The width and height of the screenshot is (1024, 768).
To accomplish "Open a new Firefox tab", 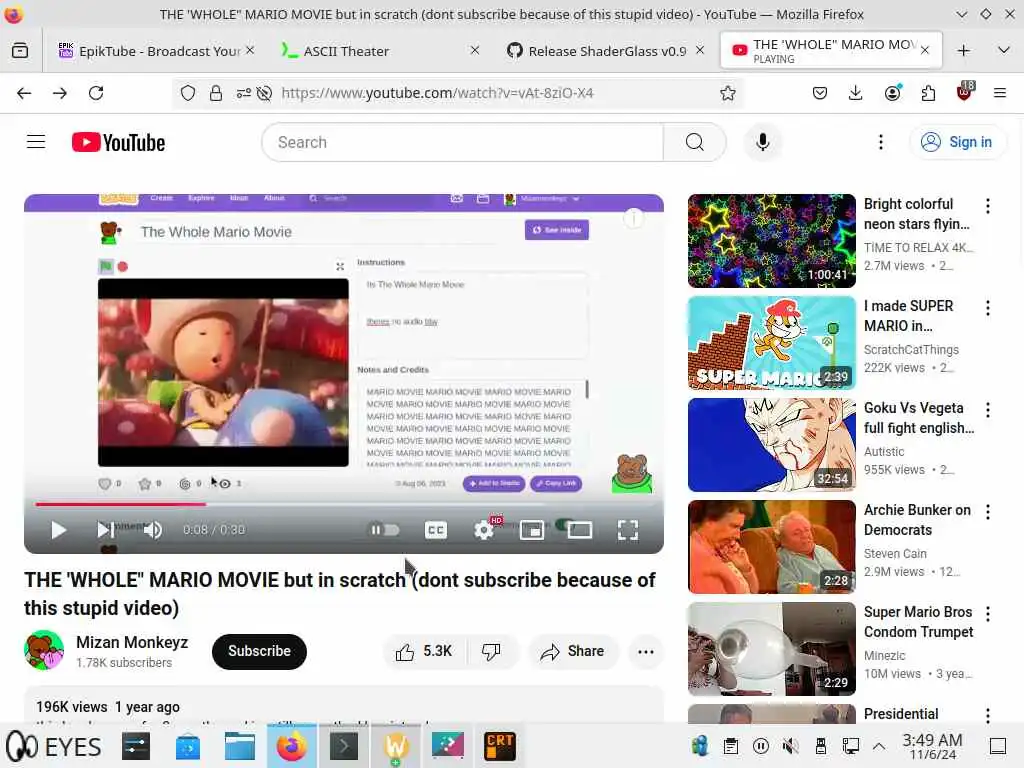I will coord(963,51).
